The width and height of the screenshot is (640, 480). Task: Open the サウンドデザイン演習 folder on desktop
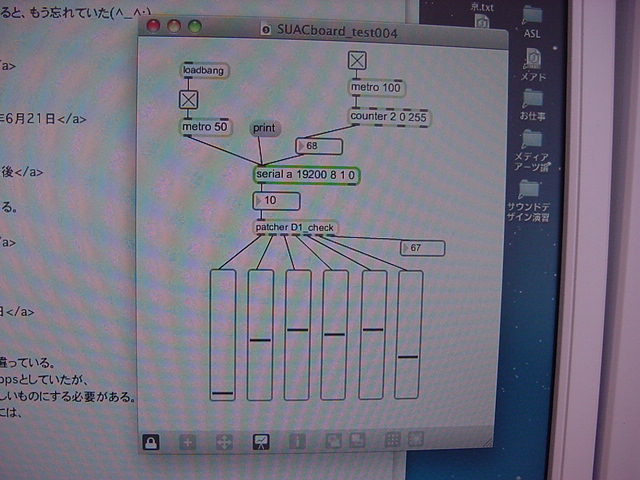point(529,201)
